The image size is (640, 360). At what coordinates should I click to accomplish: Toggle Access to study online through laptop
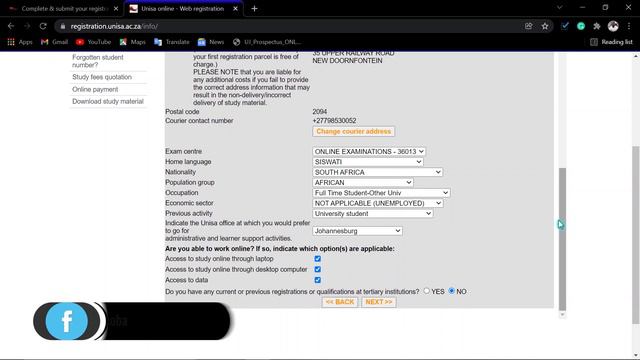pos(318,259)
